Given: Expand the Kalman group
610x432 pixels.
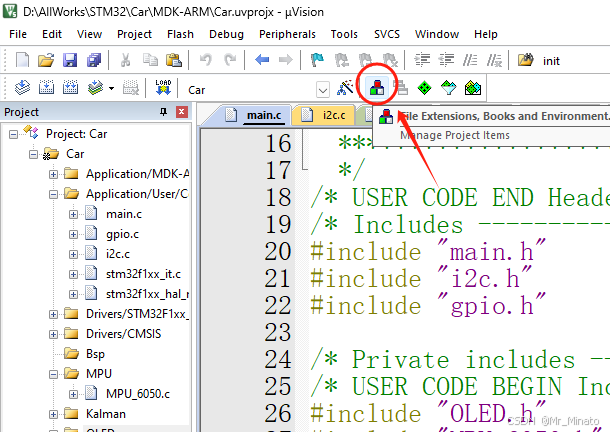Looking at the screenshot, I should pyautogui.click(x=53, y=414).
